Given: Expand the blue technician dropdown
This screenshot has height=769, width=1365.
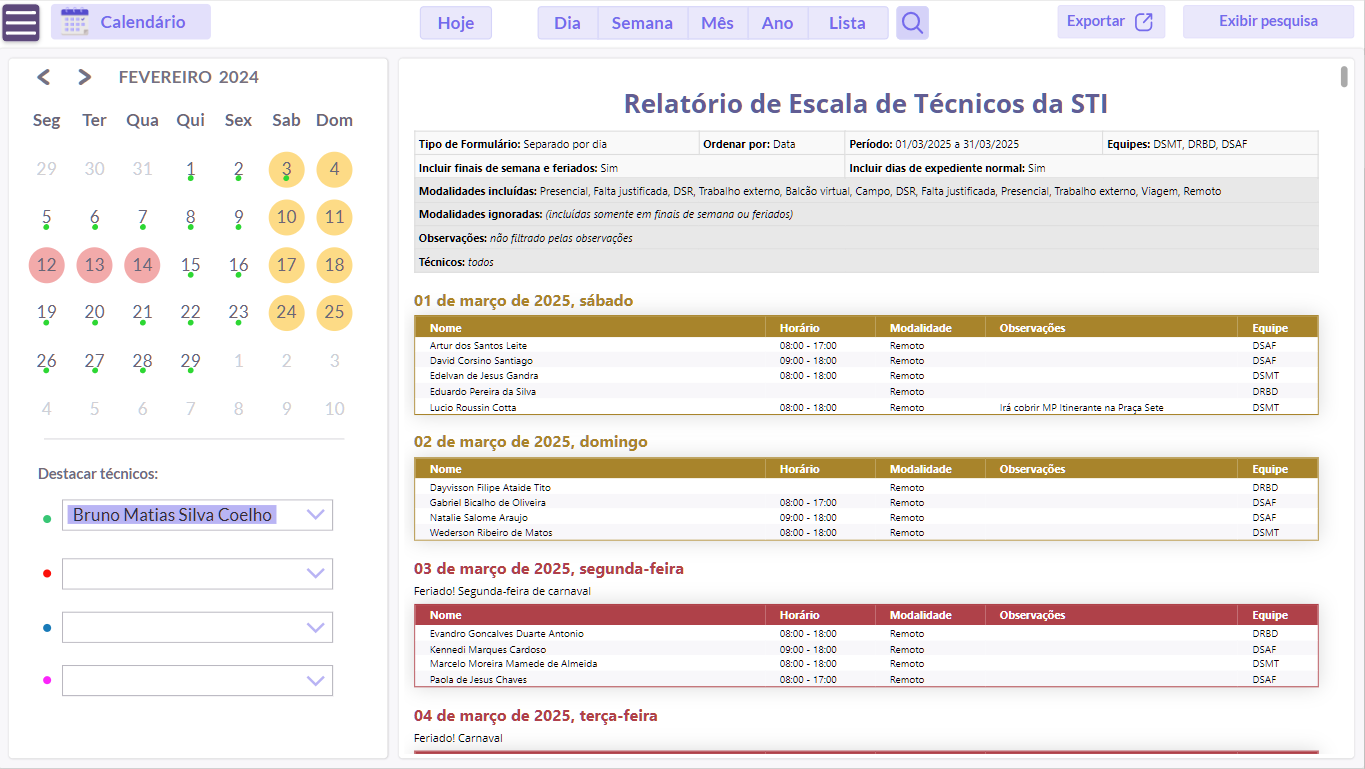Looking at the screenshot, I should pyautogui.click(x=316, y=628).
